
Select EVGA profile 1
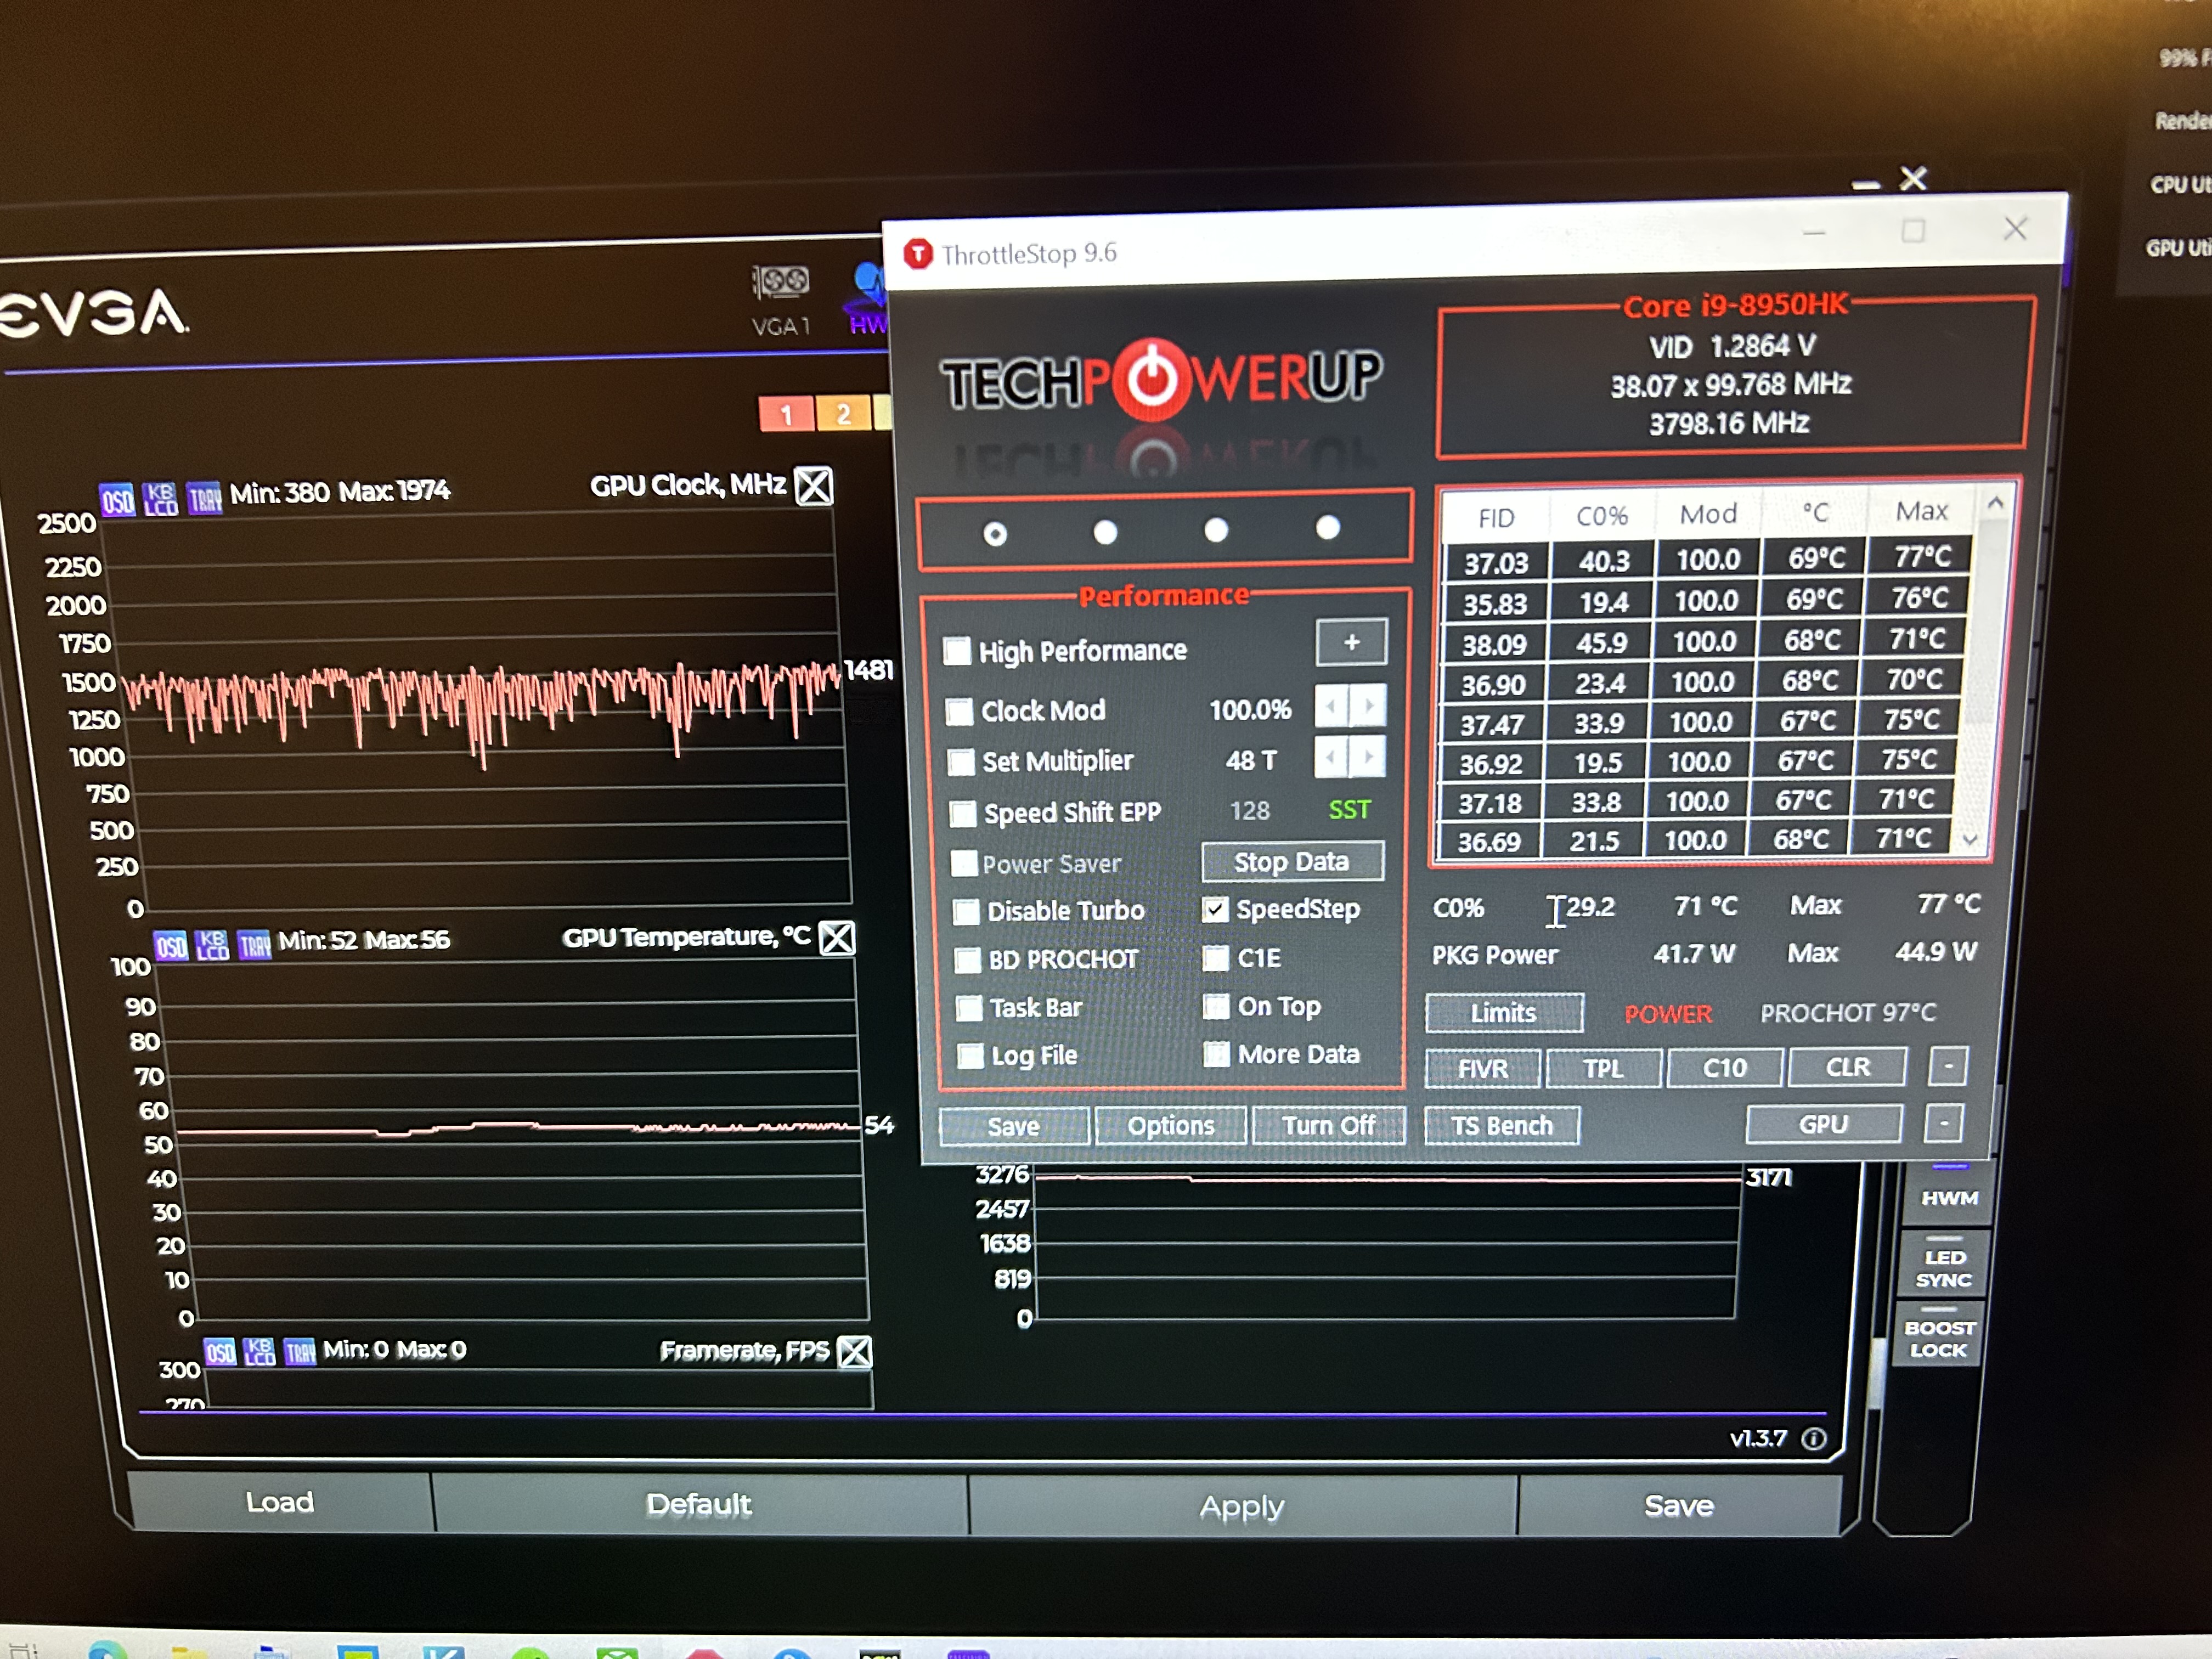tap(786, 414)
